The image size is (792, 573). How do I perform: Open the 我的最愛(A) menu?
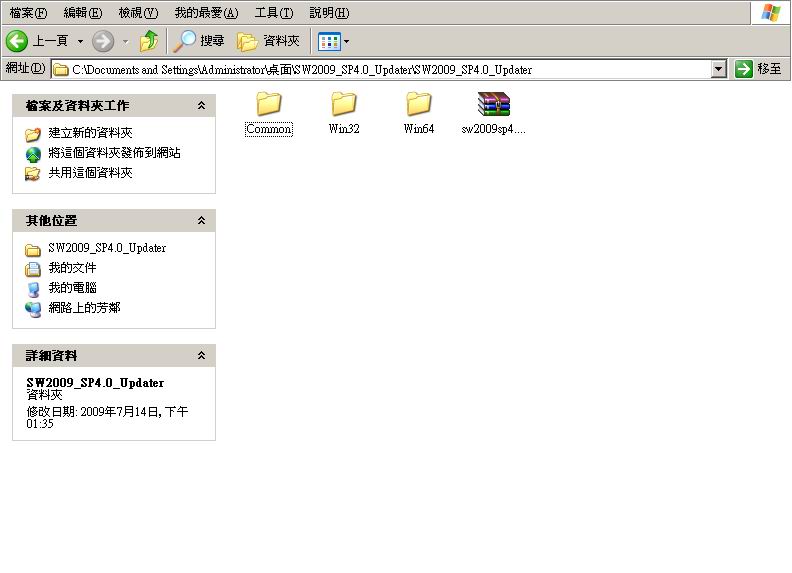pos(206,13)
